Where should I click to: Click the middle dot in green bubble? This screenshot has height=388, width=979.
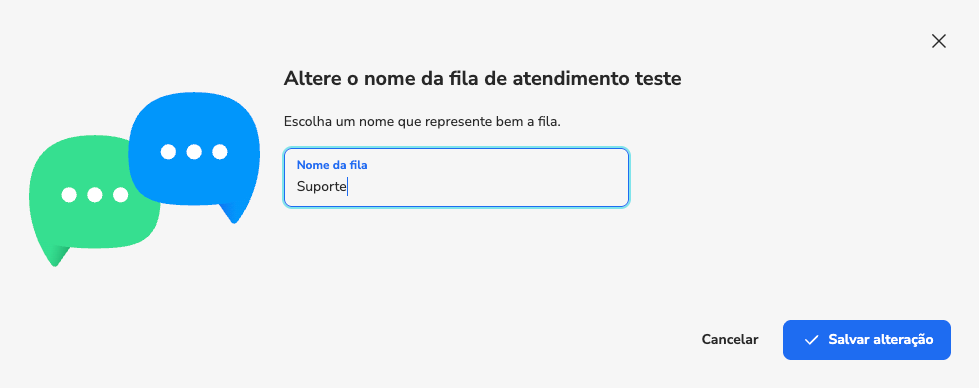tap(95, 195)
